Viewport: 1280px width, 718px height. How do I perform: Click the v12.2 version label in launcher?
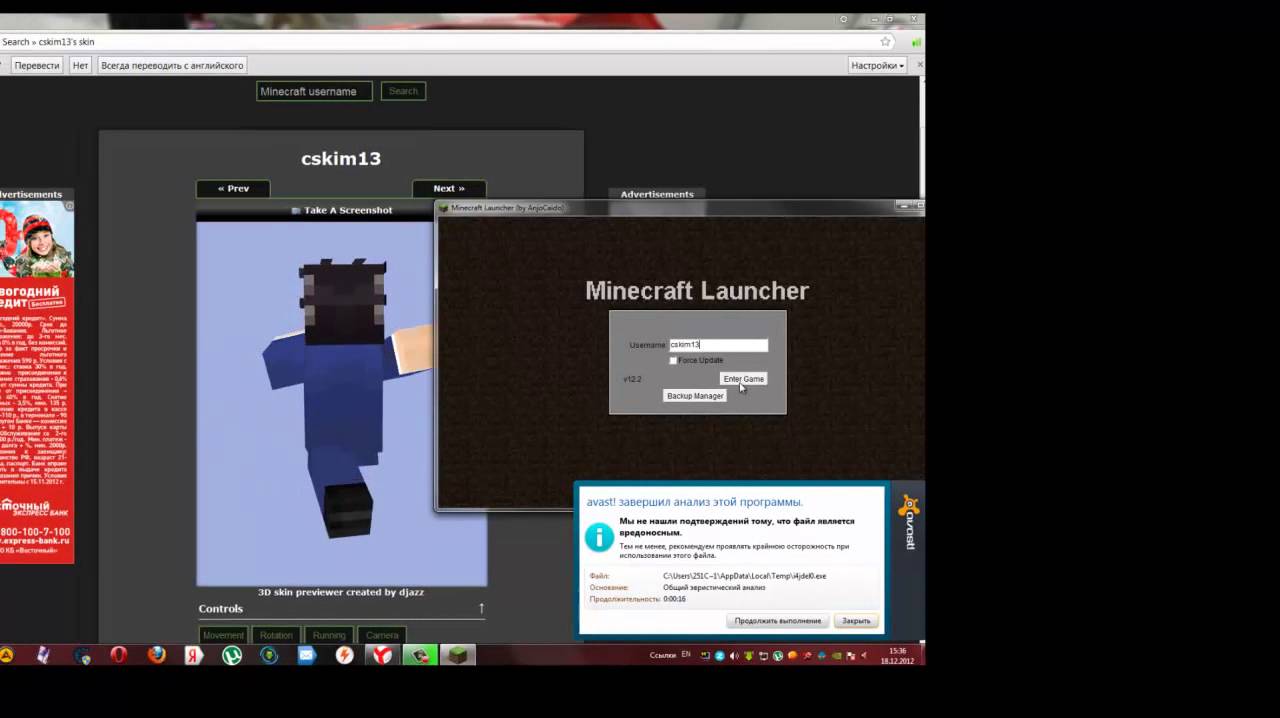click(632, 379)
